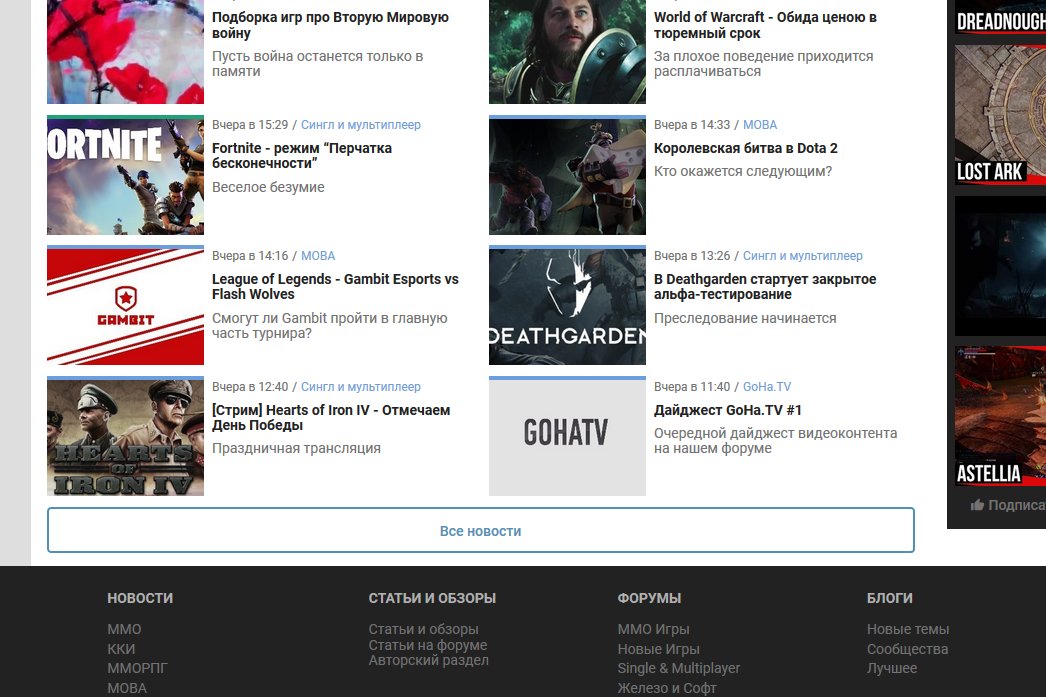Screen dimensions: 1046x697
Task: Open the Dota 2 article thumbnail
Action: point(567,175)
